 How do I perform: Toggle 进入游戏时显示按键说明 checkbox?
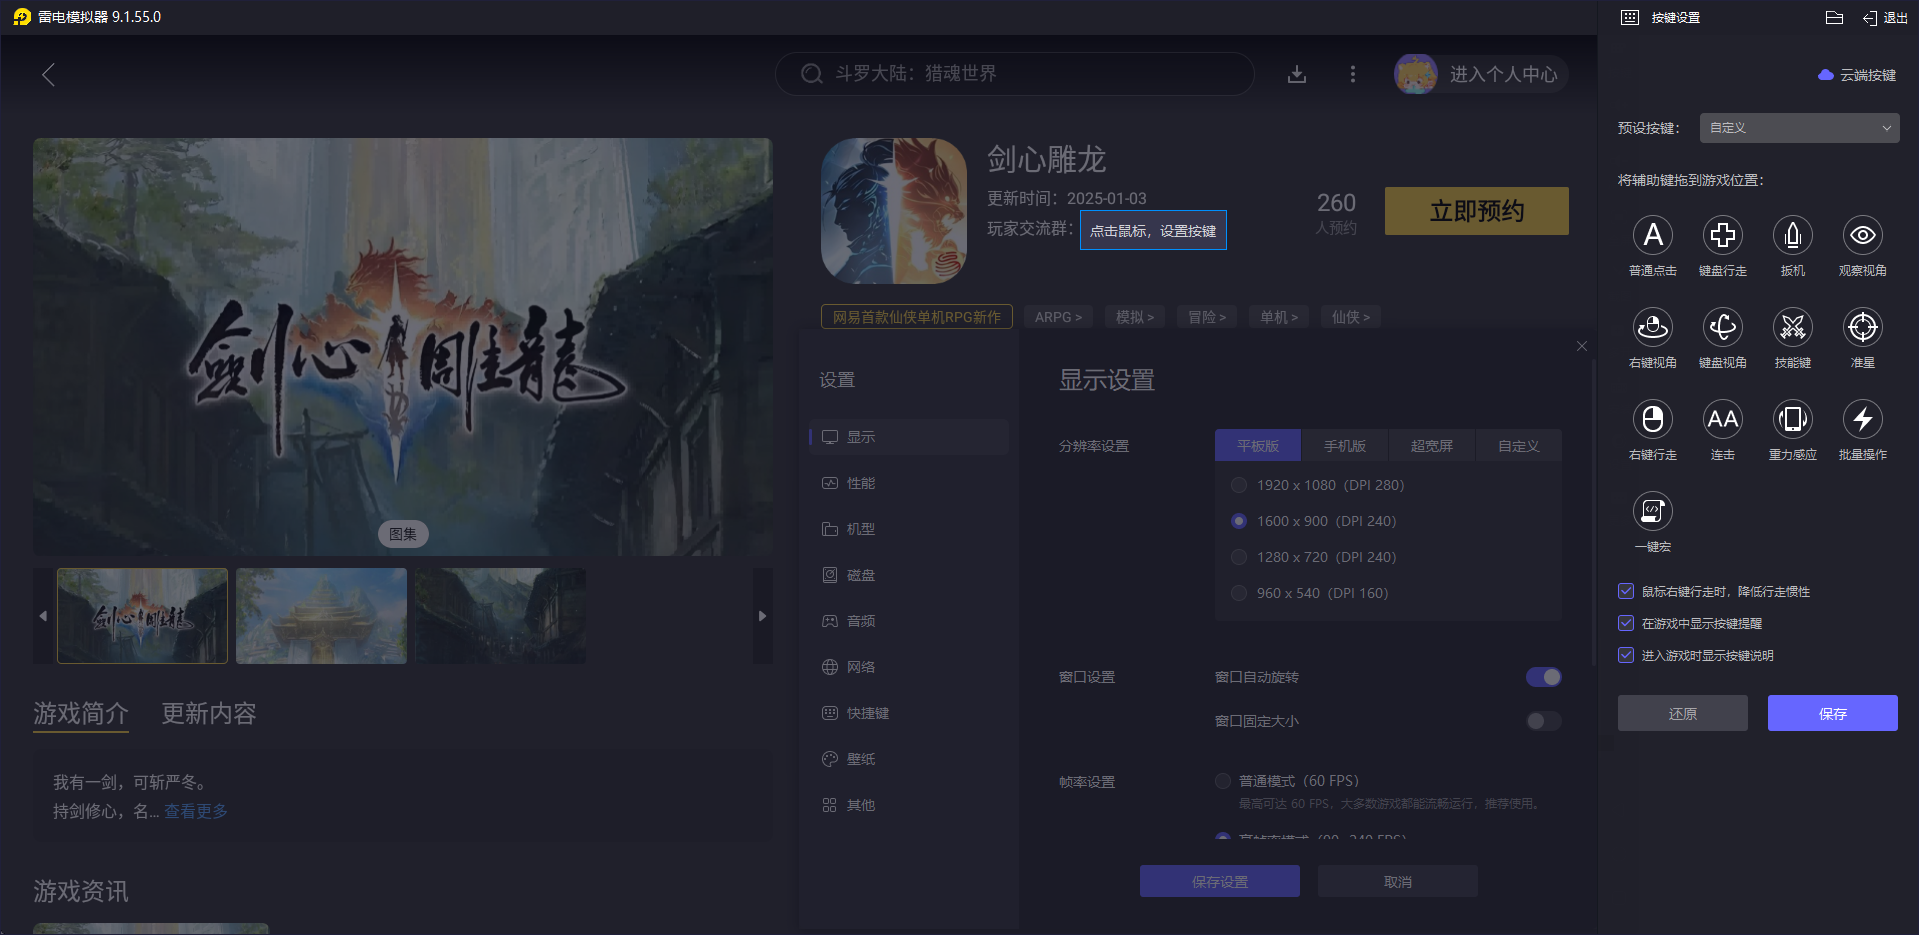[x=1626, y=655]
